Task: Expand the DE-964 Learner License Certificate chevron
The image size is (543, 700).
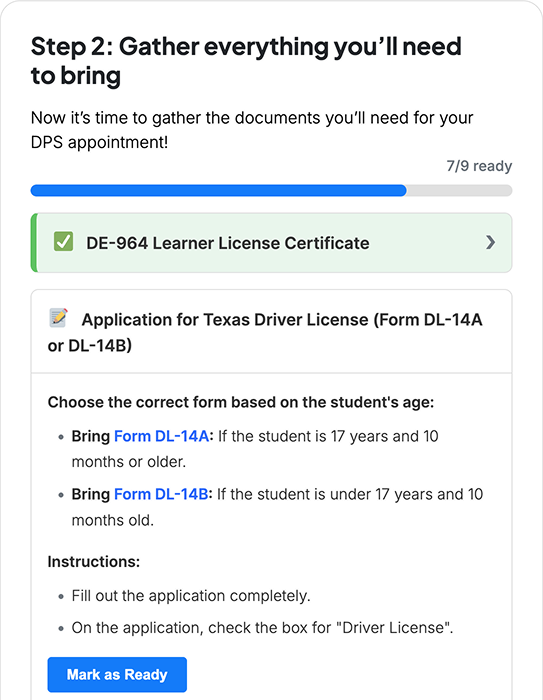Action: pyautogui.click(x=490, y=242)
